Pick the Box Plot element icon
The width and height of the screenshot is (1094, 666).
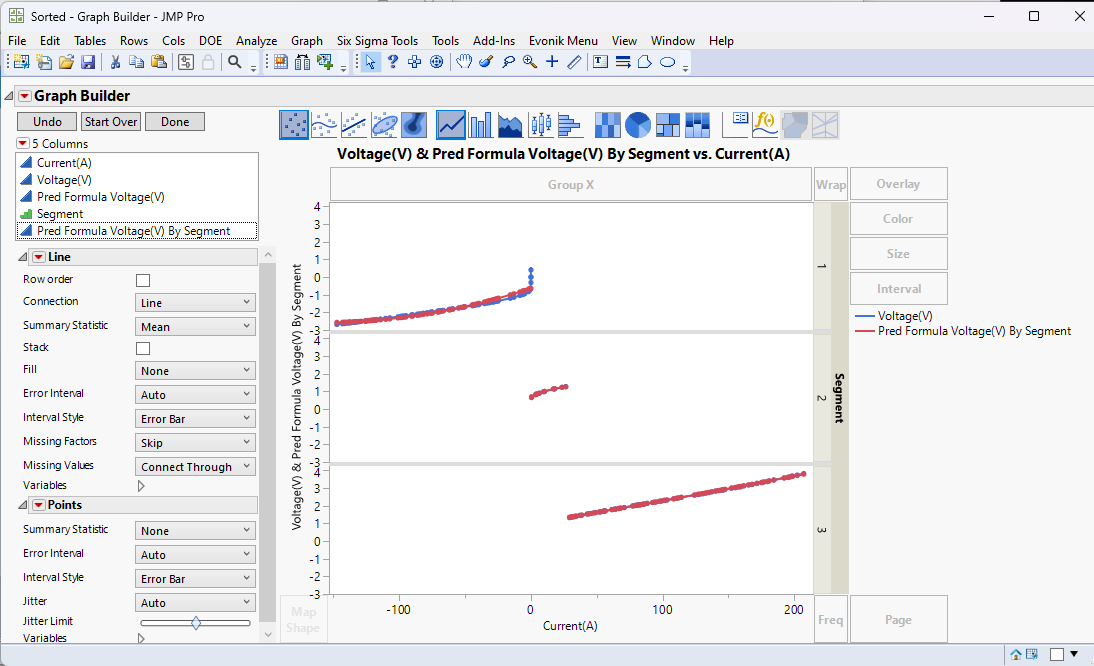click(x=540, y=125)
